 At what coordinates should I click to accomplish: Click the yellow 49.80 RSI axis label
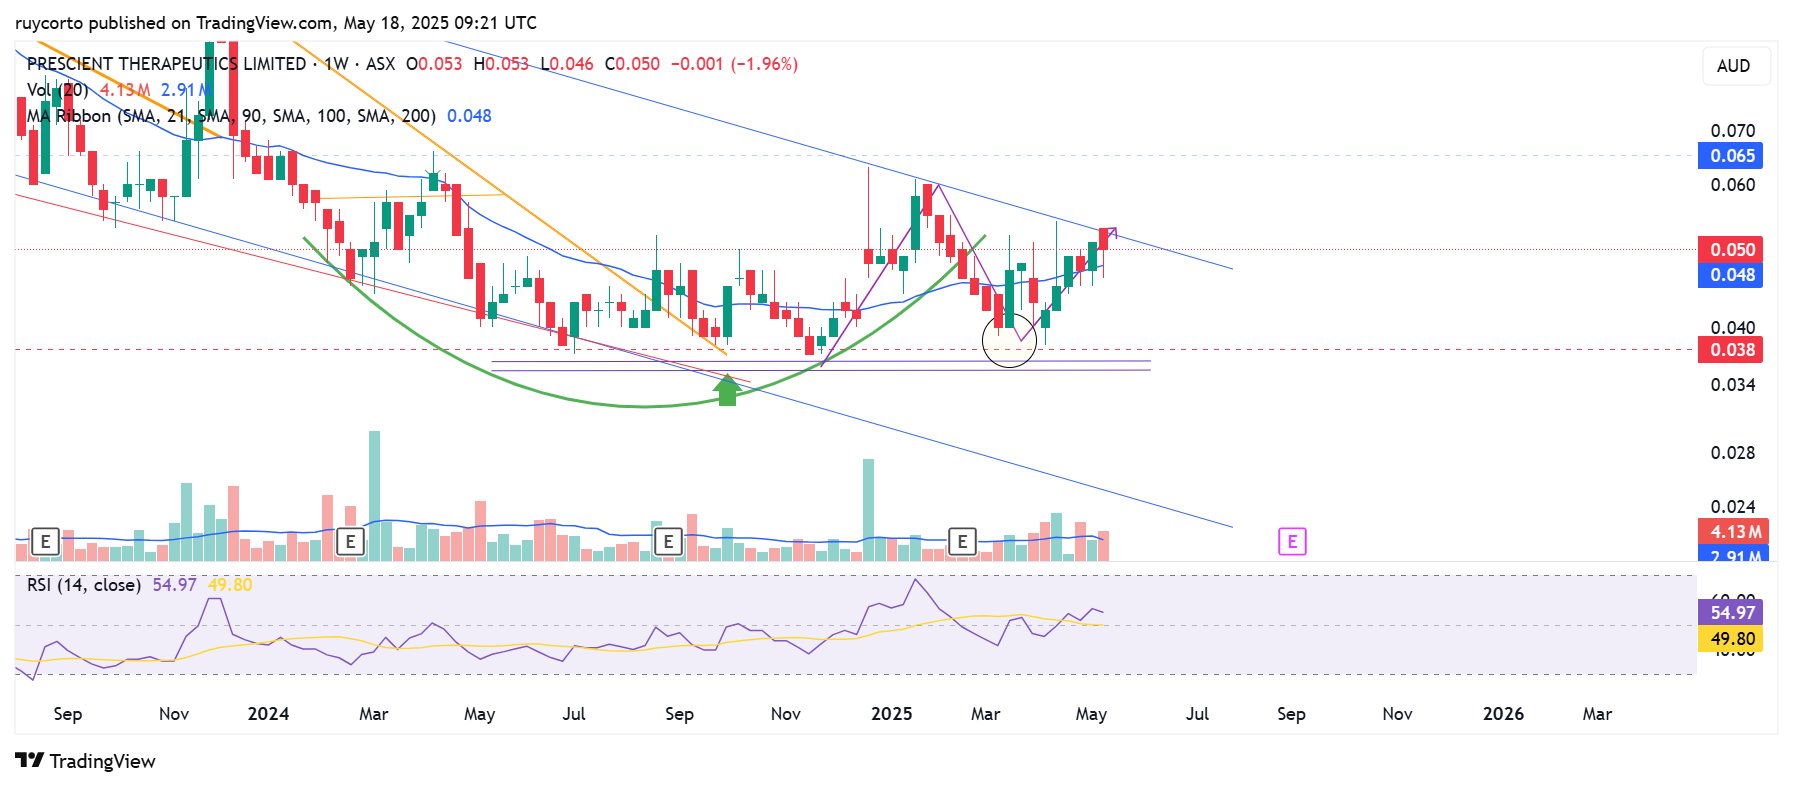point(1731,638)
